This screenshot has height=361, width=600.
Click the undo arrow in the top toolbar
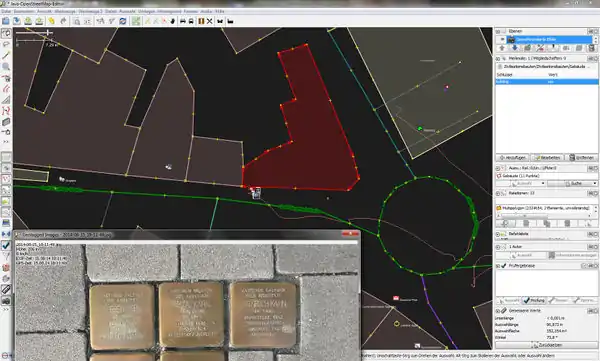pyautogui.click(x=51, y=21)
